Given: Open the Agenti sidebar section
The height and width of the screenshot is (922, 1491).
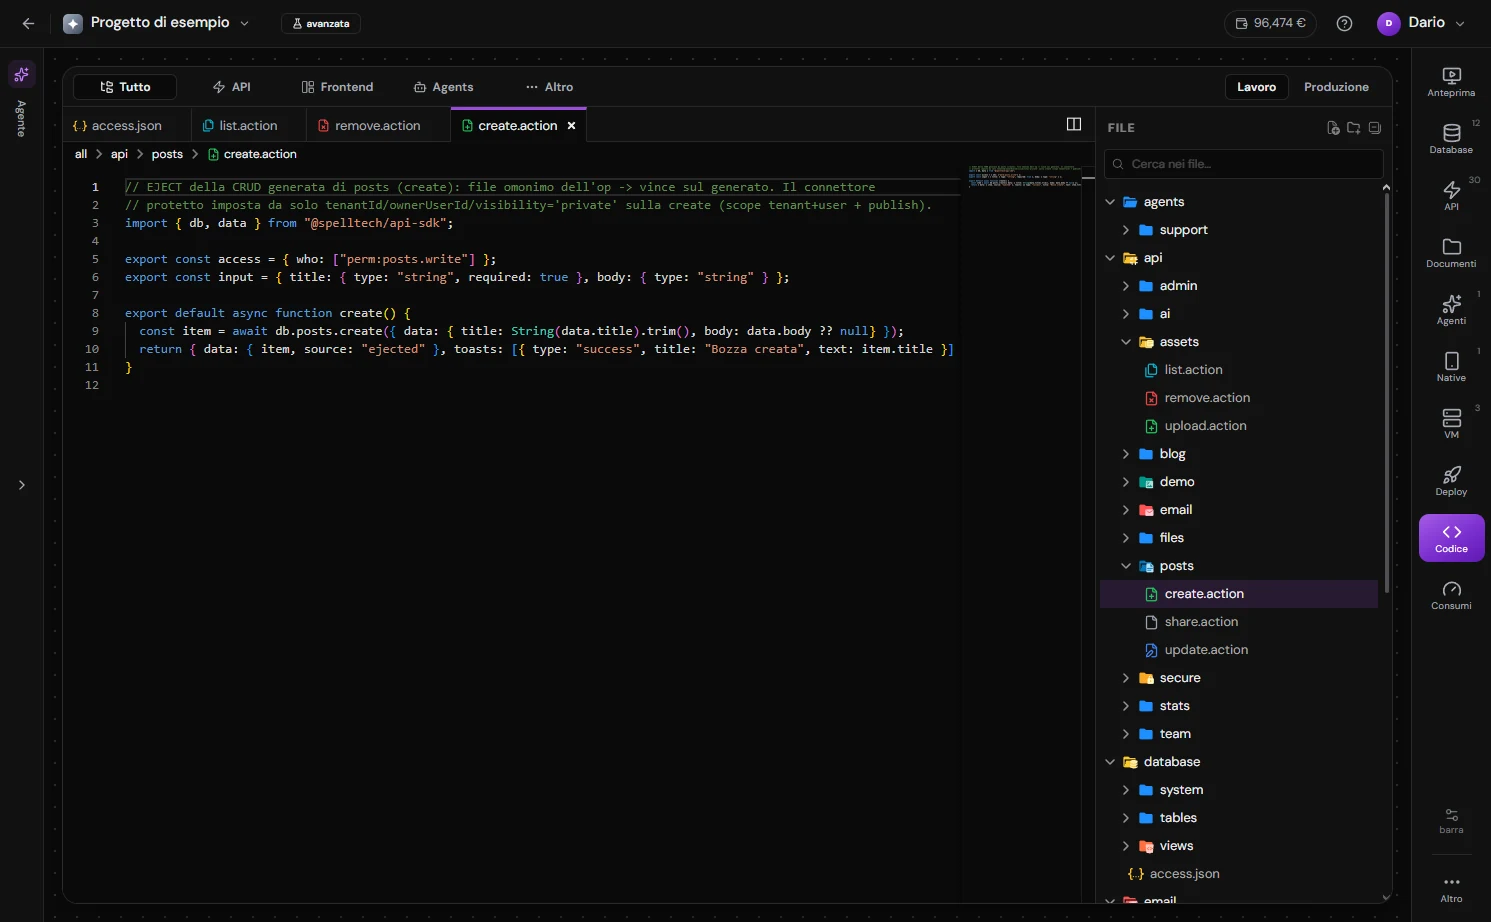Looking at the screenshot, I should [x=1451, y=310].
